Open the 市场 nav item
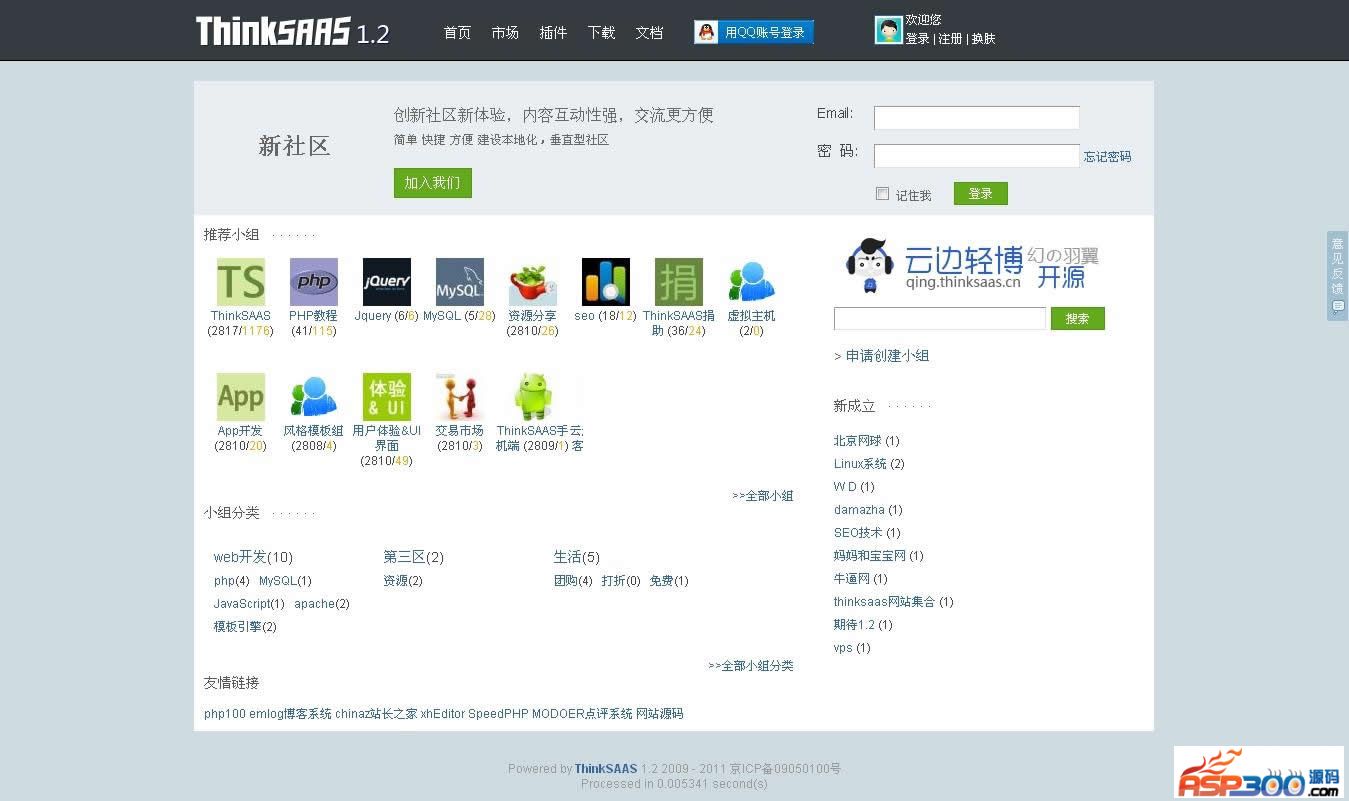 505,33
